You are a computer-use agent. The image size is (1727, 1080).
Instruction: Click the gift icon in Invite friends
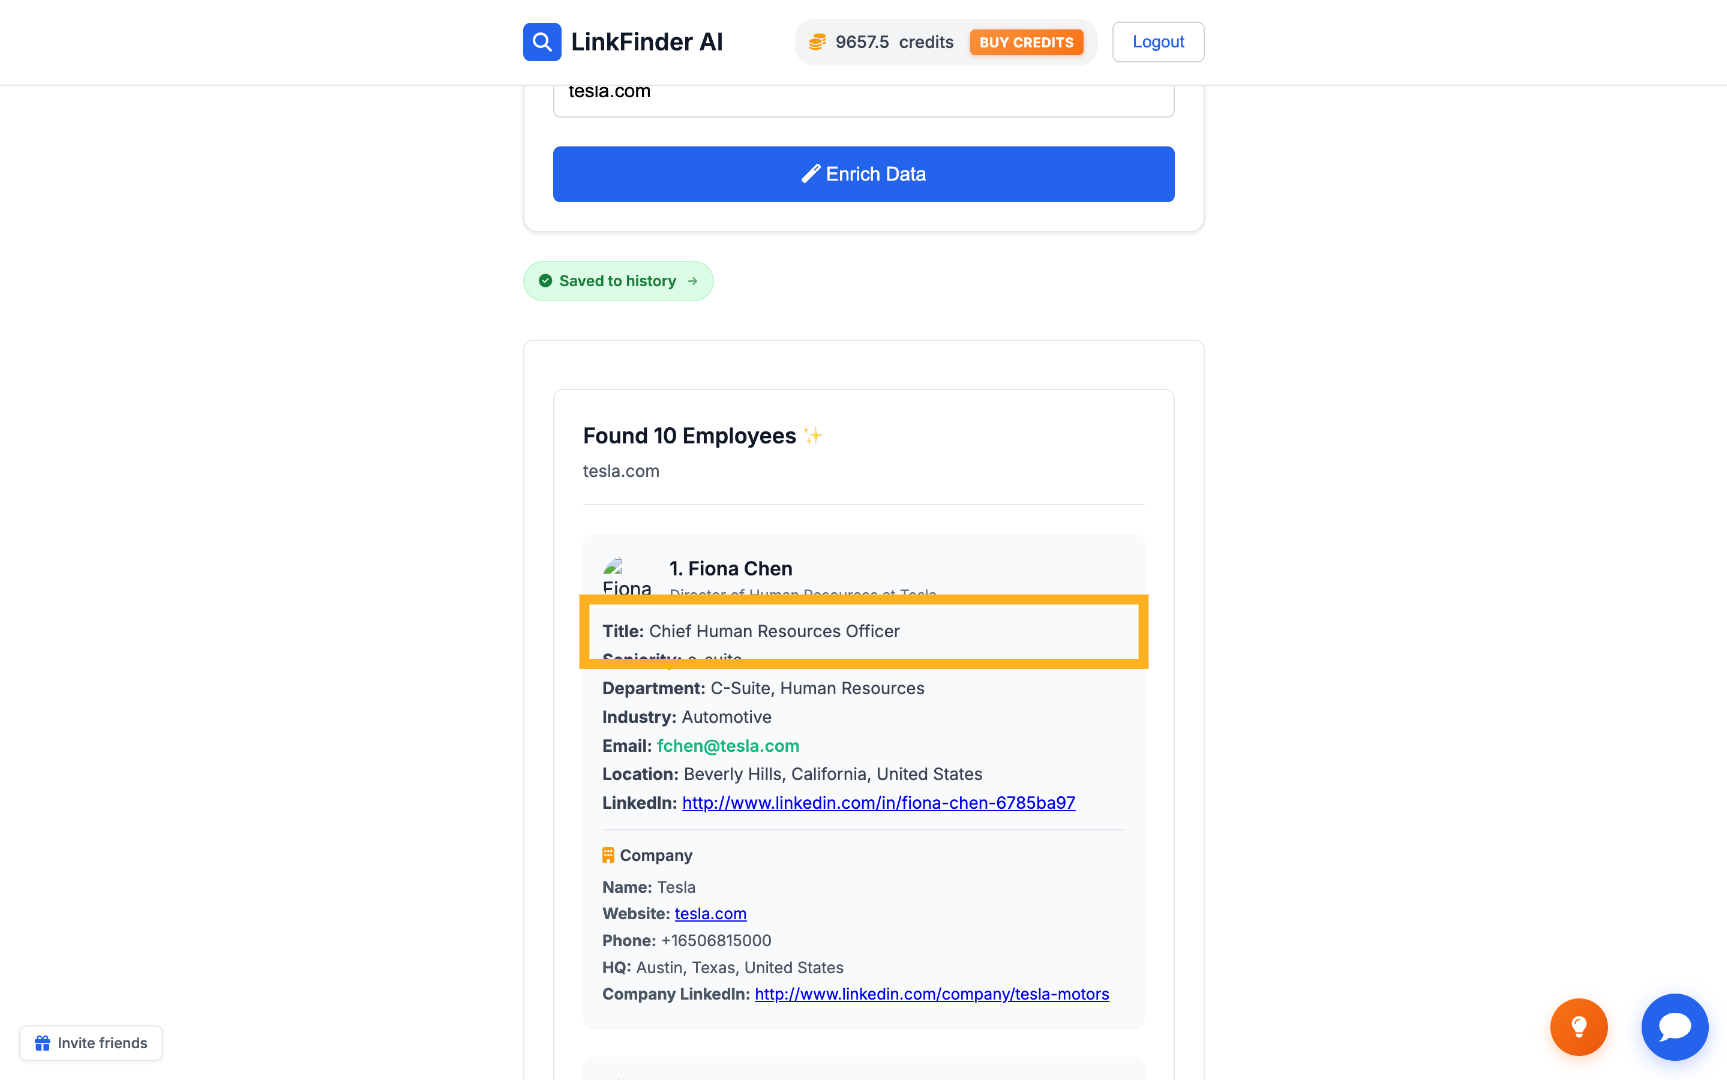click(42, 1043)
